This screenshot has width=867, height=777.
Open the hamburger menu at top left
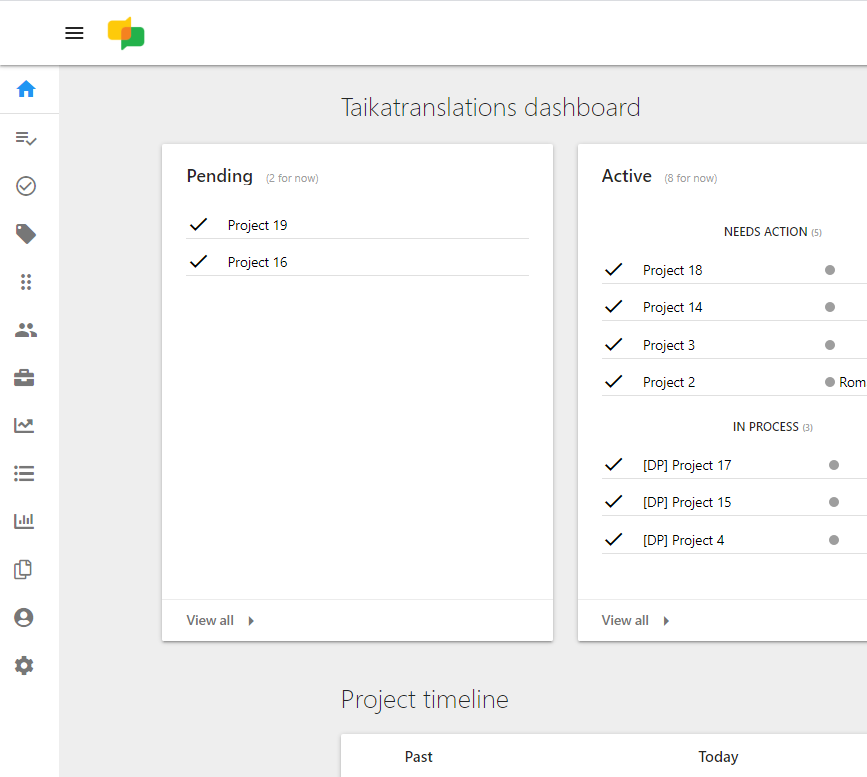[x=74, y=33]
